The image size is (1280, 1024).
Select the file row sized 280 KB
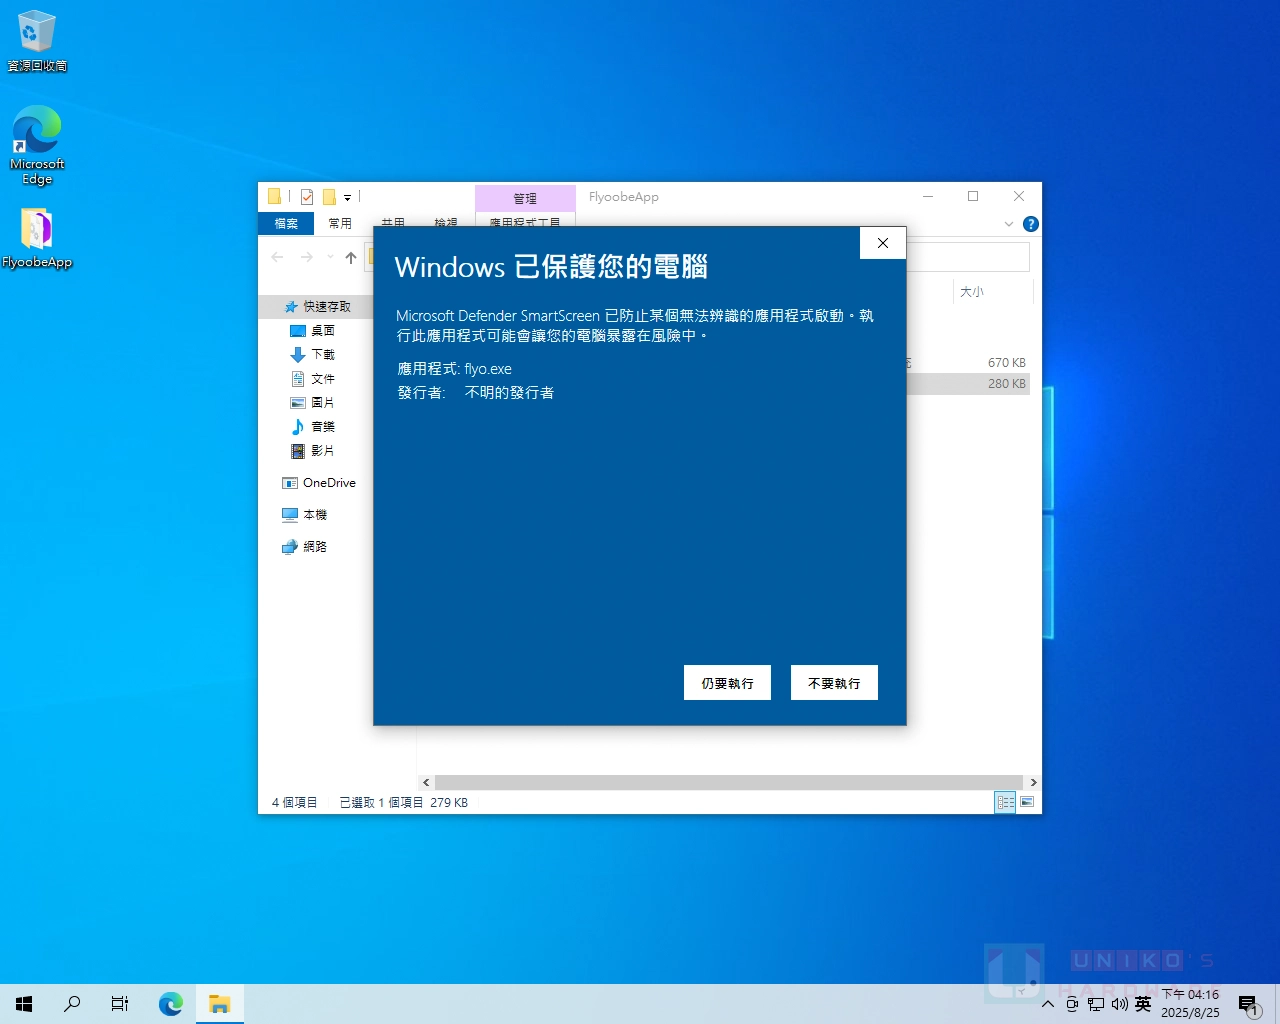(x=968, y=384)
